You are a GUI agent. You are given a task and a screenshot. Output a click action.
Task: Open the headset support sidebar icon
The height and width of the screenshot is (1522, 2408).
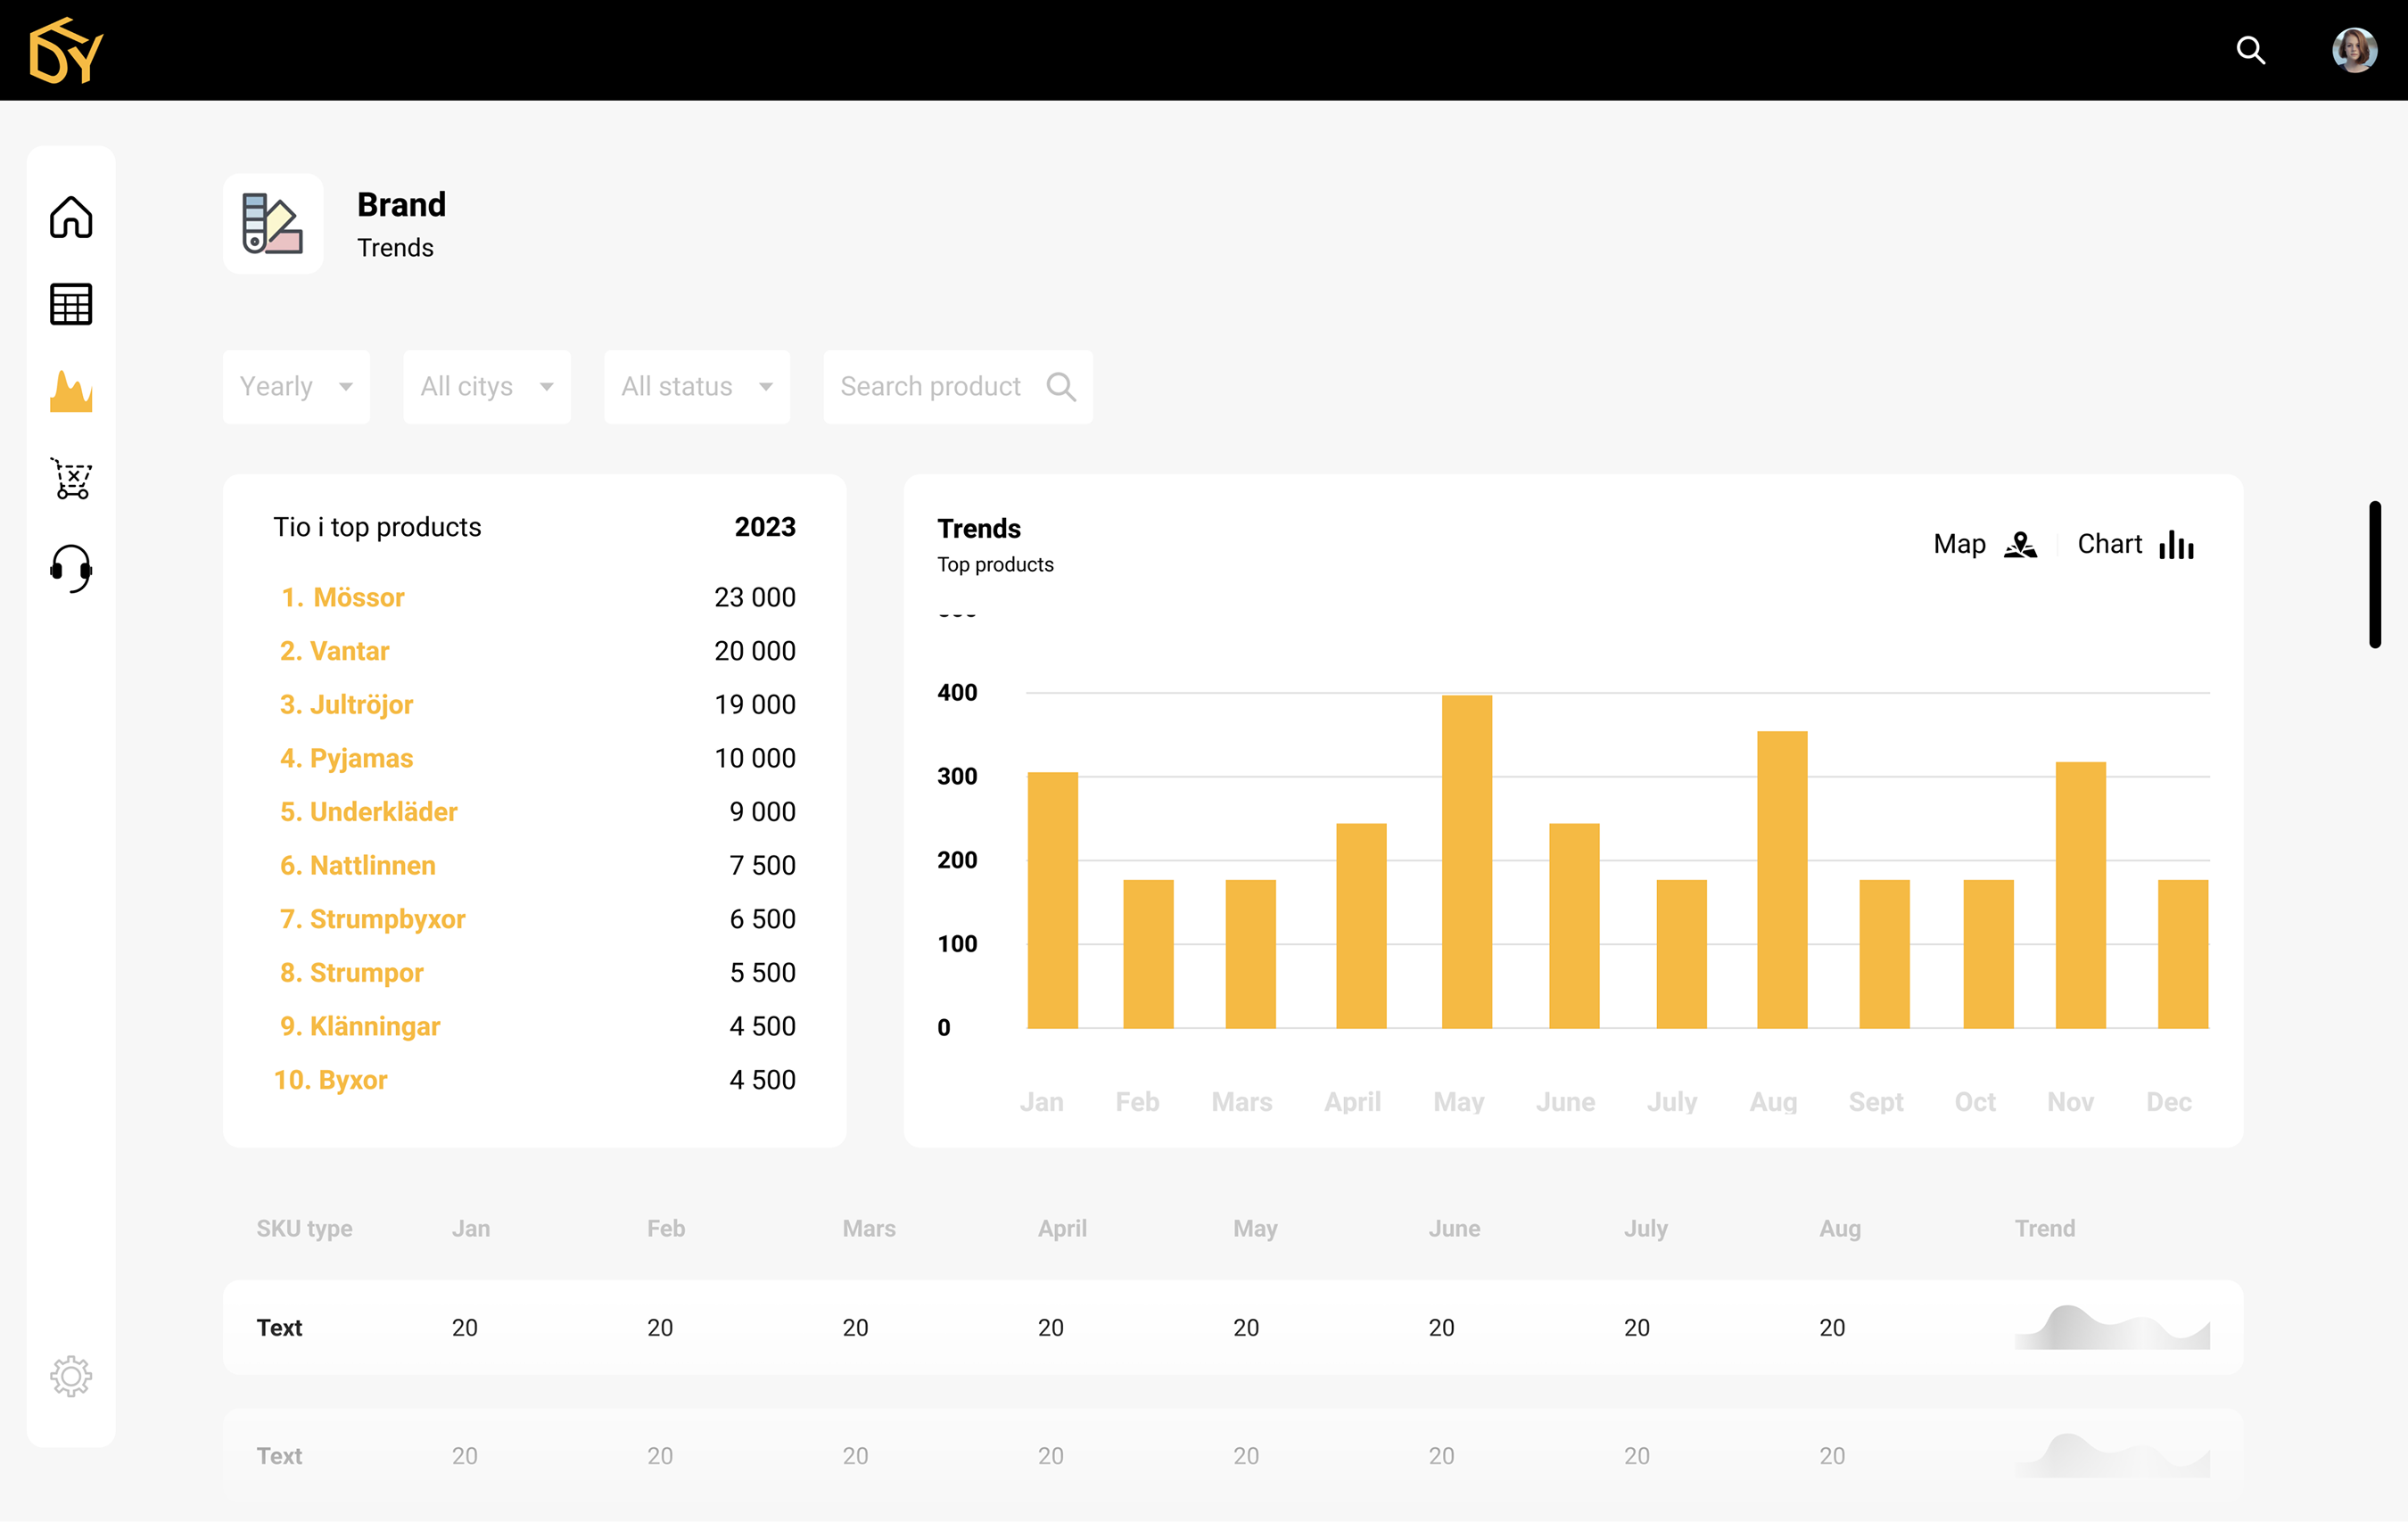[71, 567]
